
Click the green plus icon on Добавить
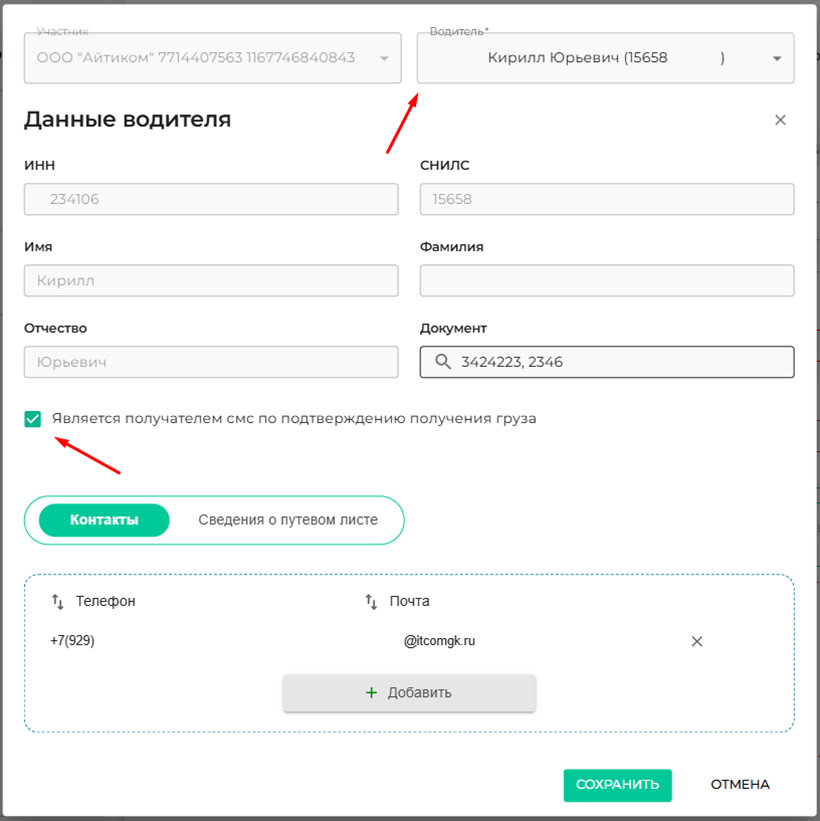pos(372,692)
